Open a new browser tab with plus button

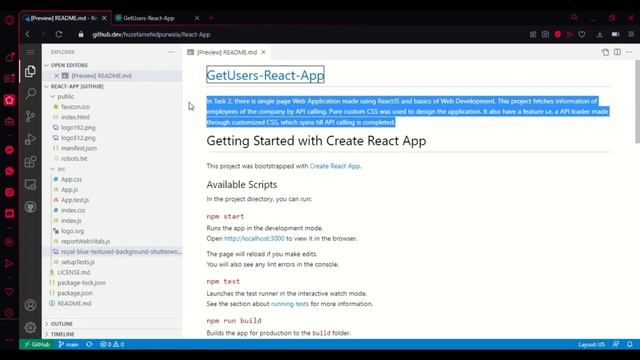(x=211, y=18)
